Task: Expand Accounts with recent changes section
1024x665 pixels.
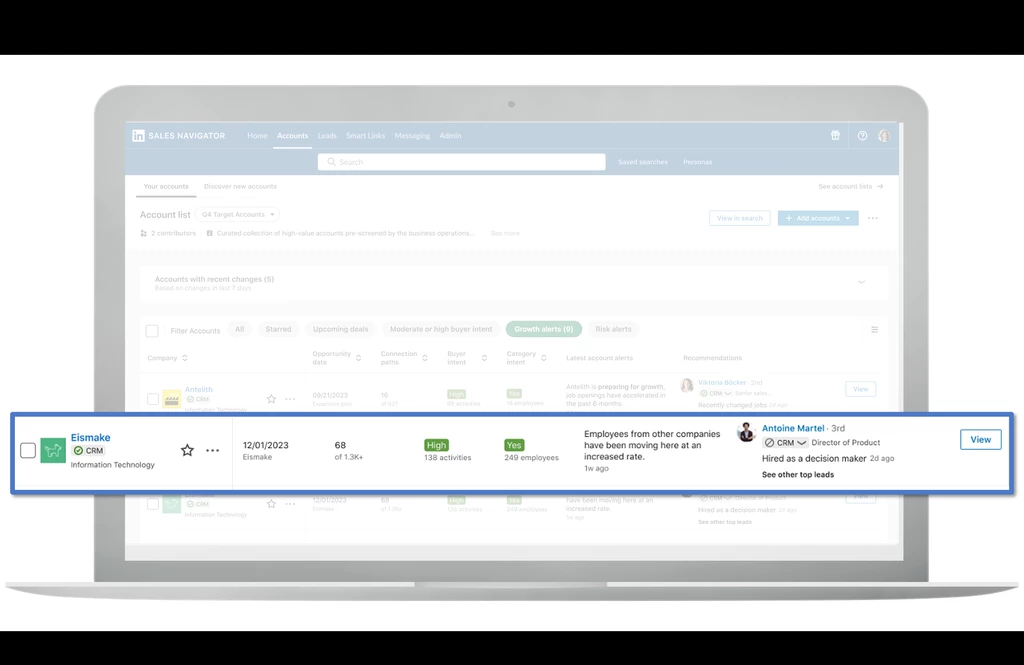Action: (861, 282)
